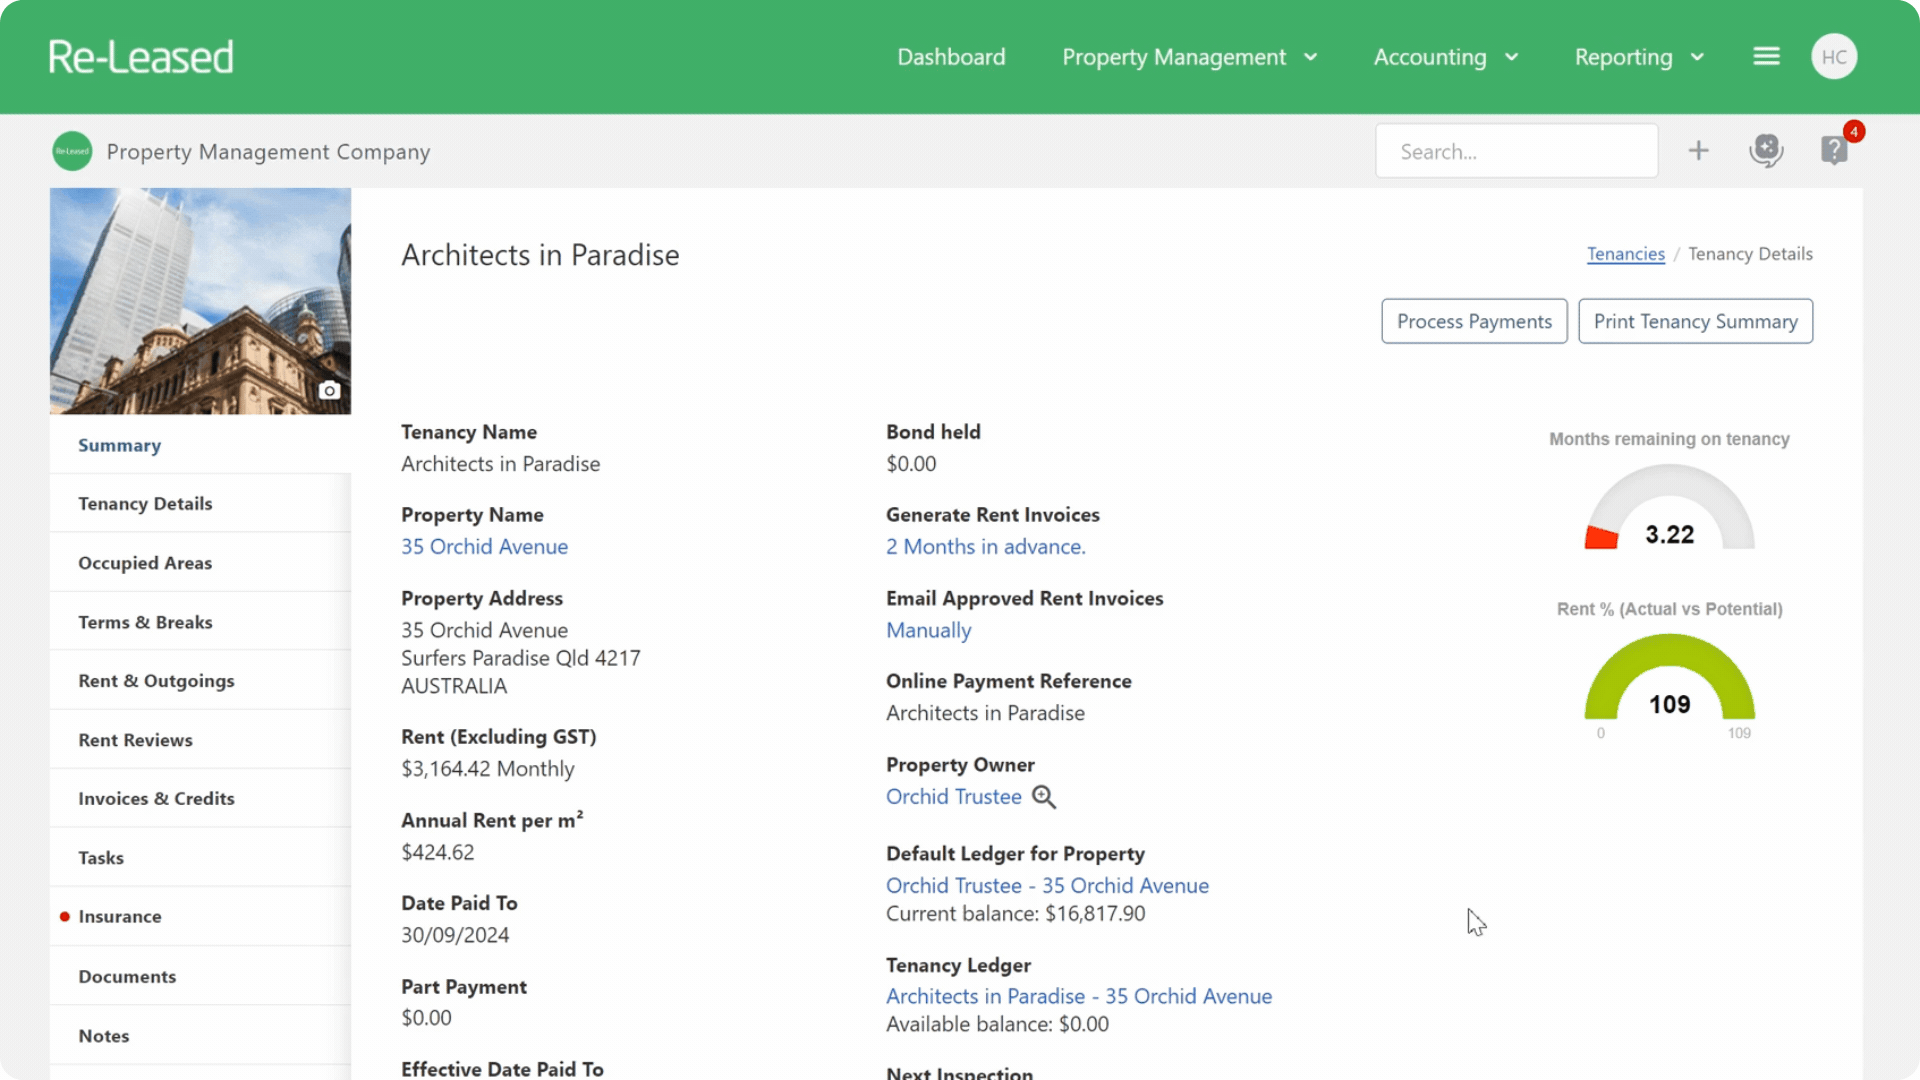Screen dimensions: 1920x1080
Task: Open the Insurance sidebar tab
Action: coord(200,917)
